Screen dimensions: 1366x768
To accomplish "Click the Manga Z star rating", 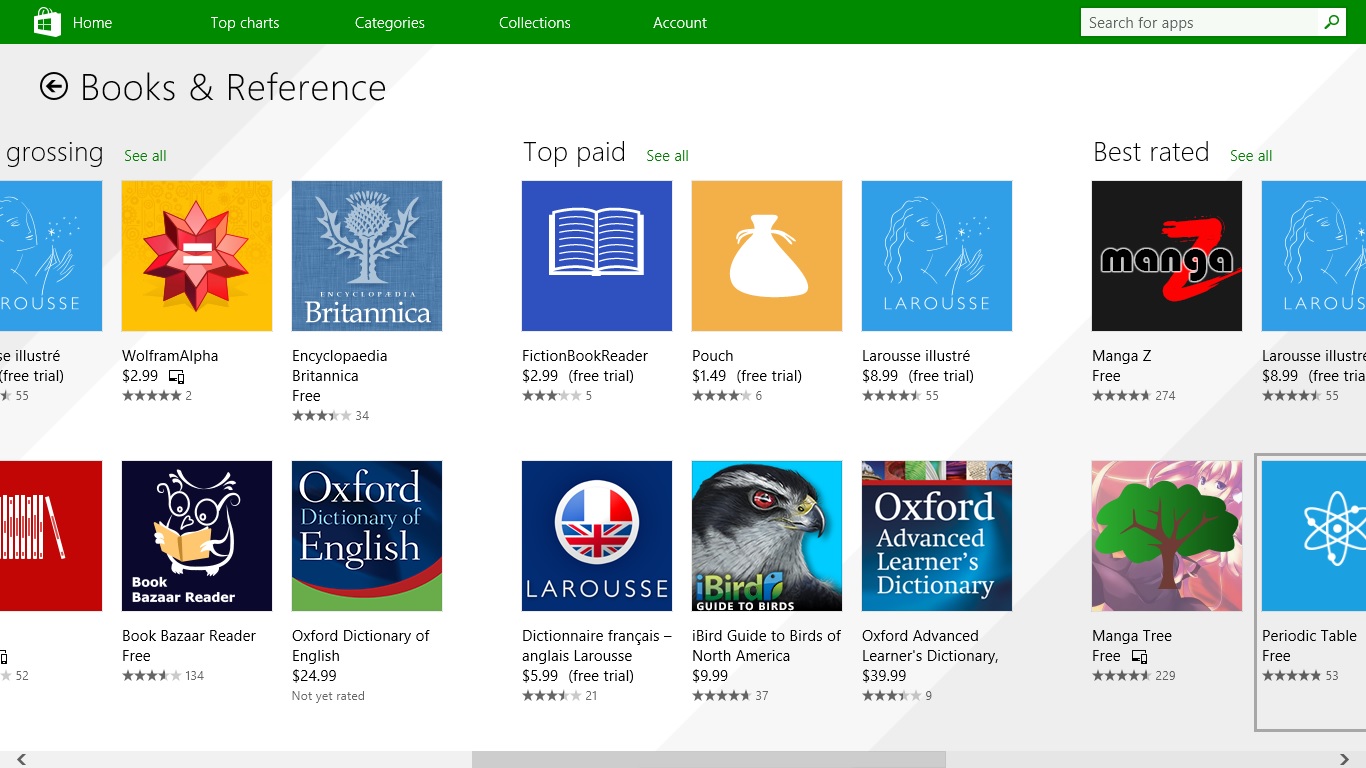I will click(x=1121, y=396).
